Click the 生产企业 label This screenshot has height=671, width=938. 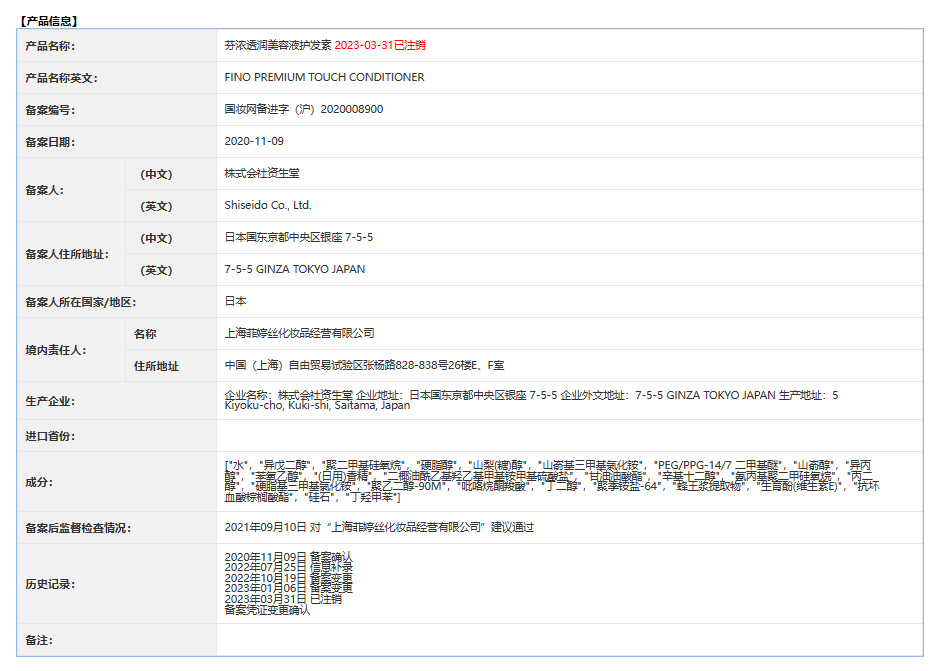pyautogui.click(x=50, y=401)
